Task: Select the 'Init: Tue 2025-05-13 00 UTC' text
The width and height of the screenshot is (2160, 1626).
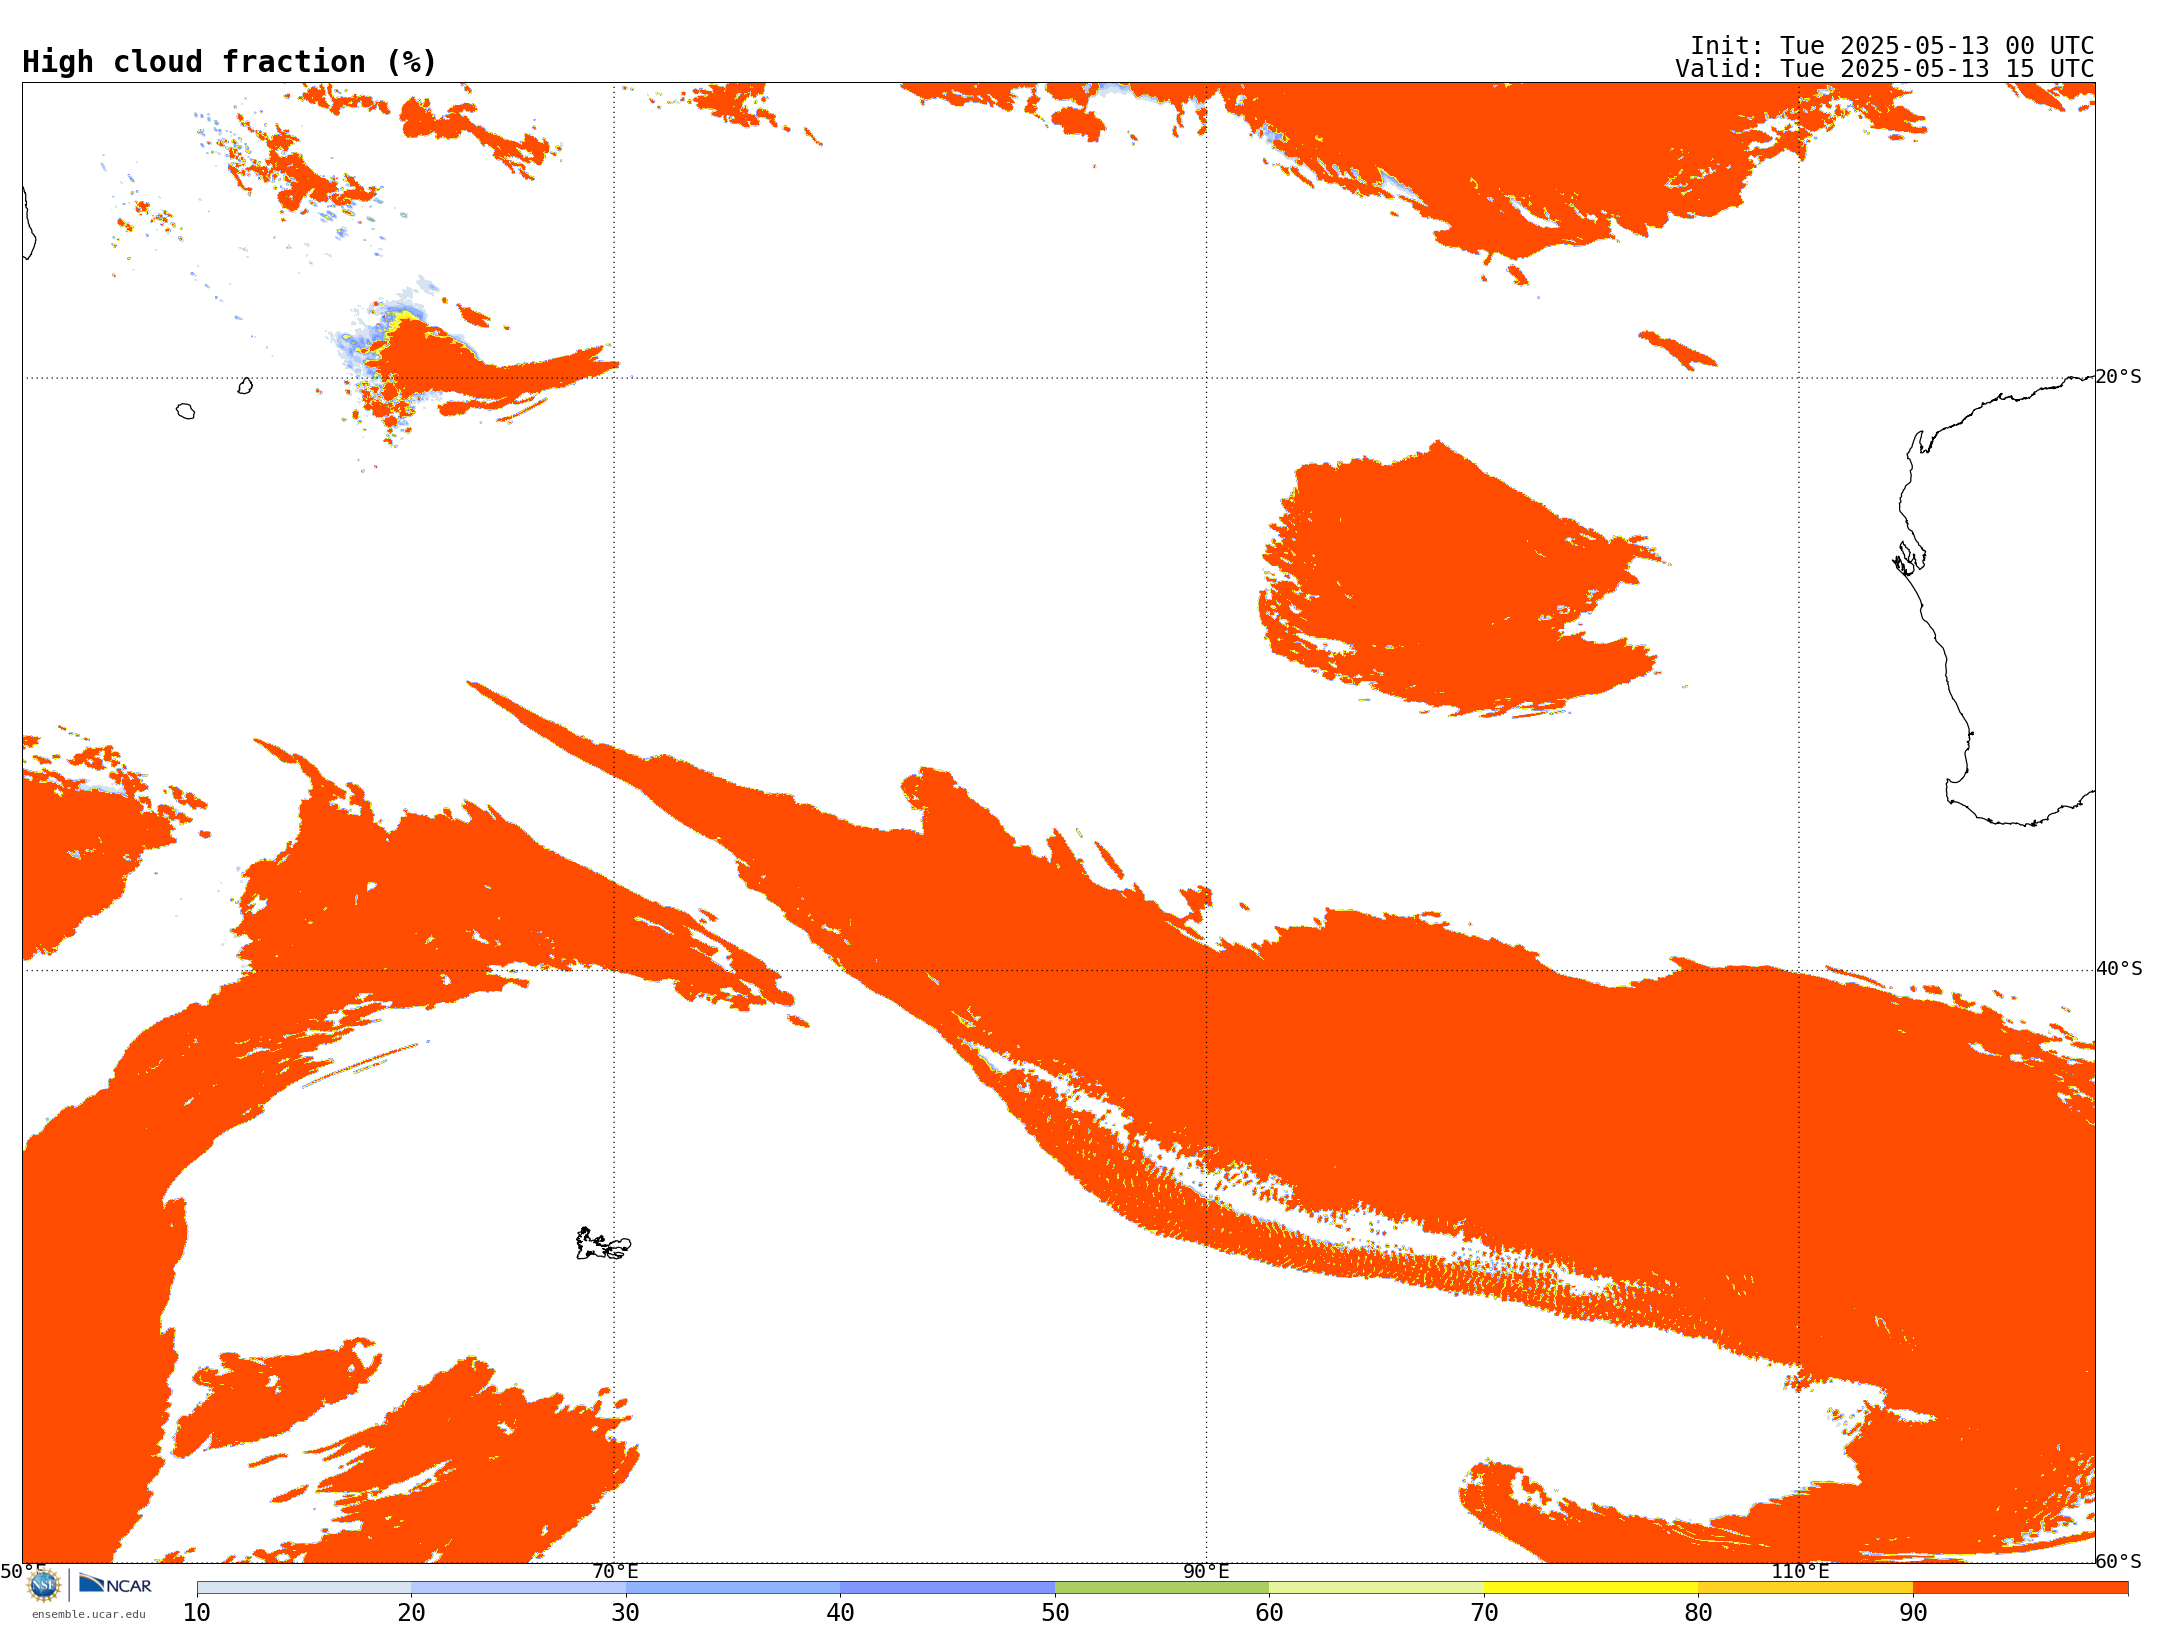Action: [x=1892, y=46]
